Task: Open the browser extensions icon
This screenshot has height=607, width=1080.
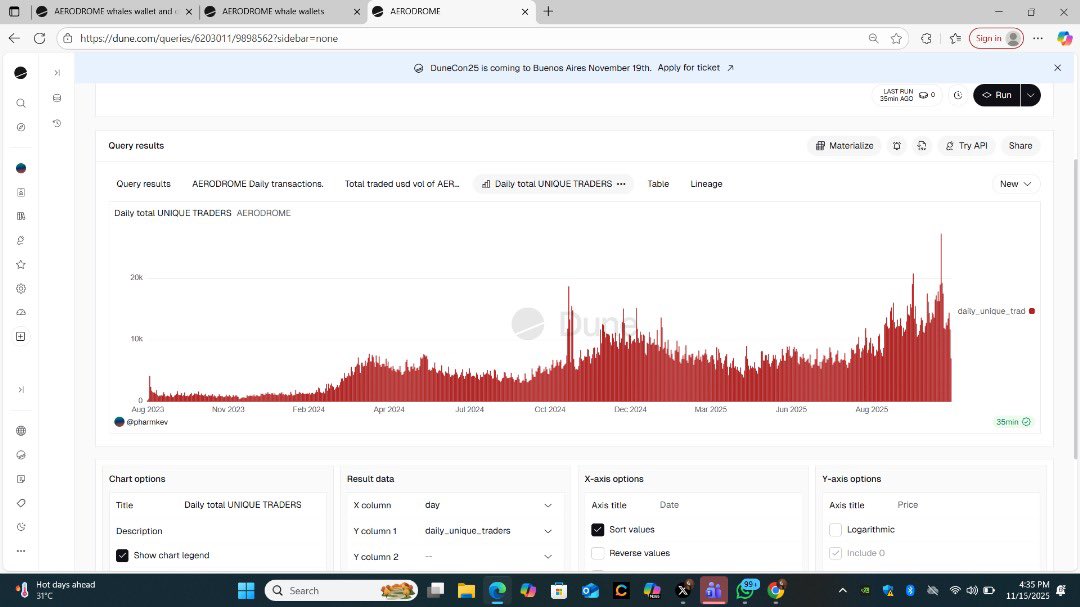Action: coord(926,39)
